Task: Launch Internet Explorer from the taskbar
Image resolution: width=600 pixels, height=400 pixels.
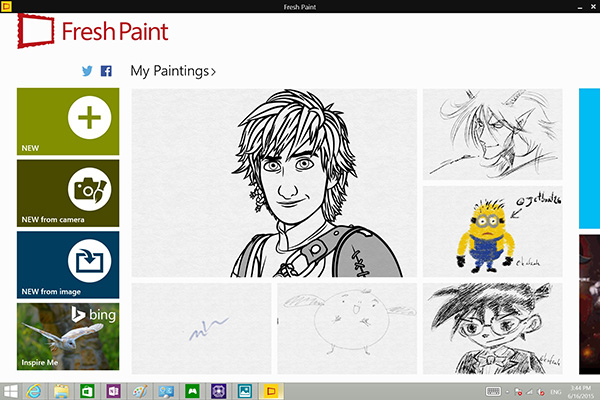Action: 34,391
